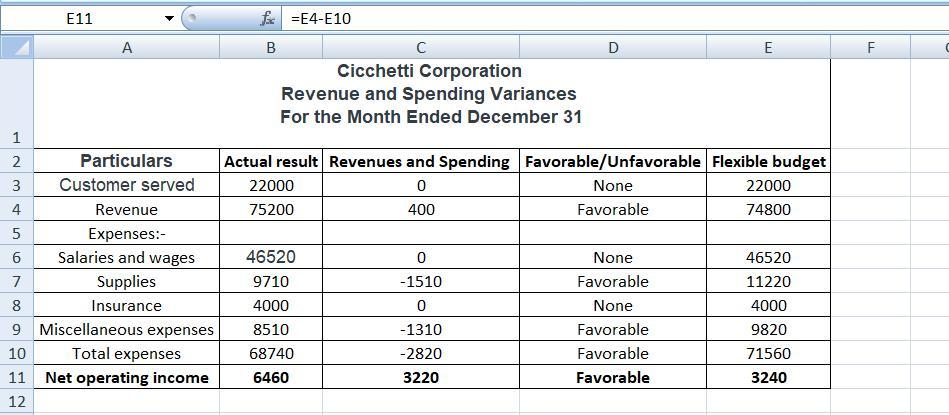The image size is (949, 415).
Task: Select column D header
Action: click(612, 47)
